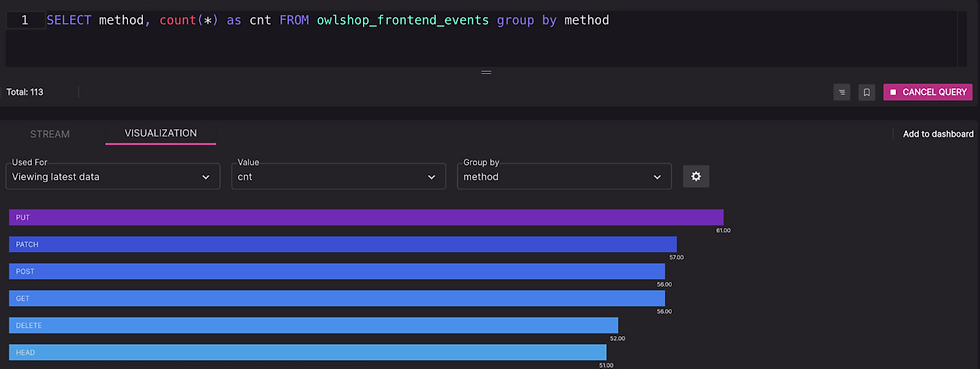Click the 61.00 value label
This screenshot has width=980, height=369.
(x=723, y=230)
